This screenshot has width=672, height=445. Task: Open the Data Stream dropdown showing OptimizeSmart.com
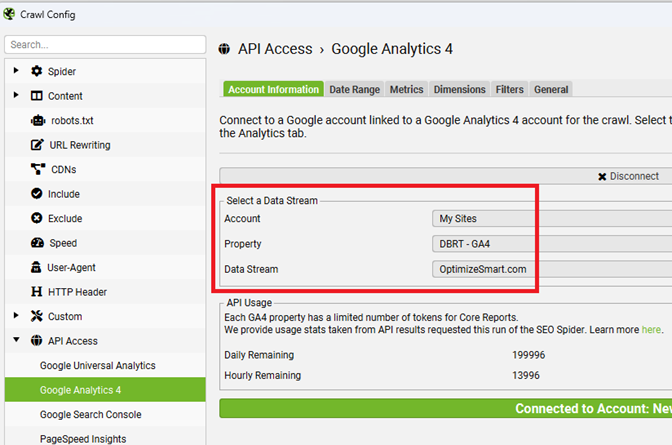click(x=552, y=269)
